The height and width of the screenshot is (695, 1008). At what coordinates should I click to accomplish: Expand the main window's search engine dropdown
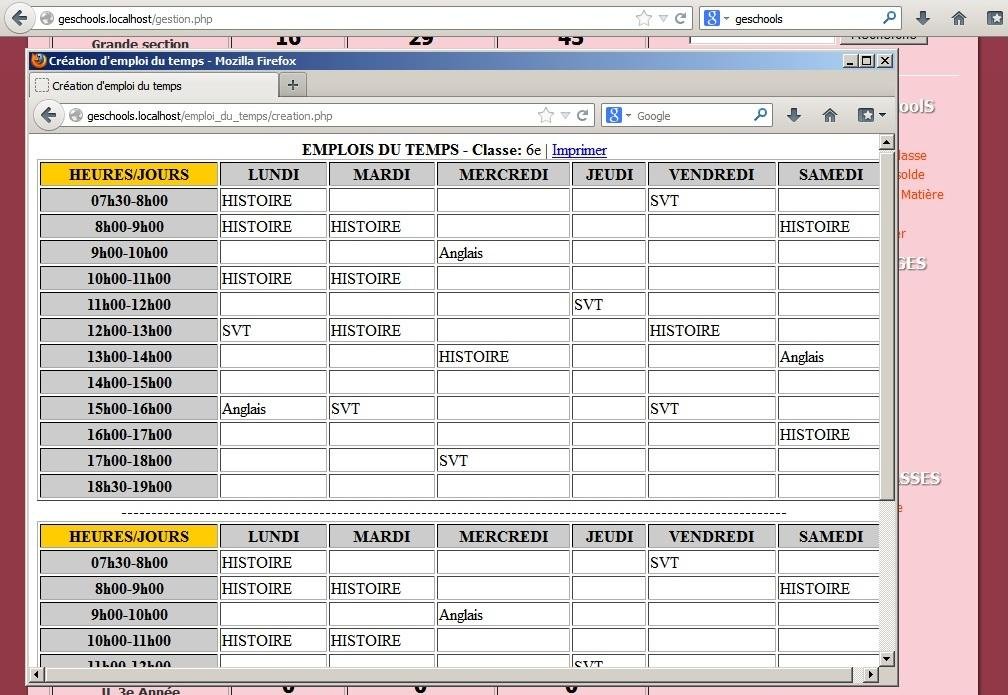tap(726, 19)
